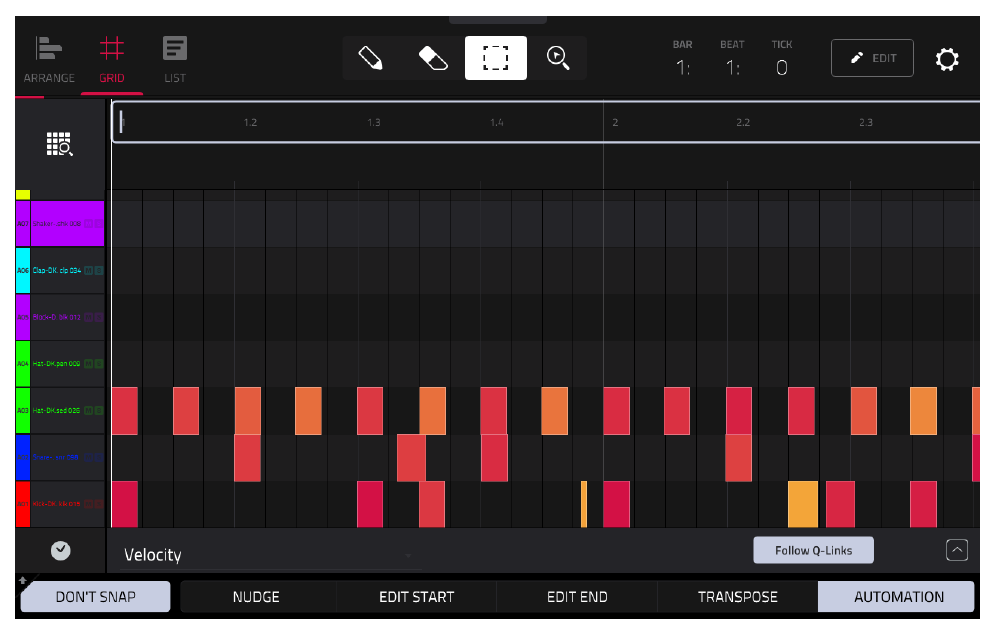Toggle the DON'T SNAP option
The width and height of the screenshot is (996, 636).
point(96,597)
